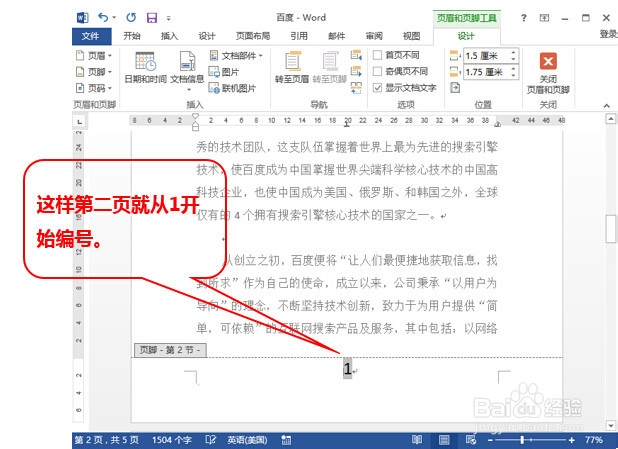The image size is (618, 449).
Task: Insert 联机图片 online picture
Action: tap(232, 88)
